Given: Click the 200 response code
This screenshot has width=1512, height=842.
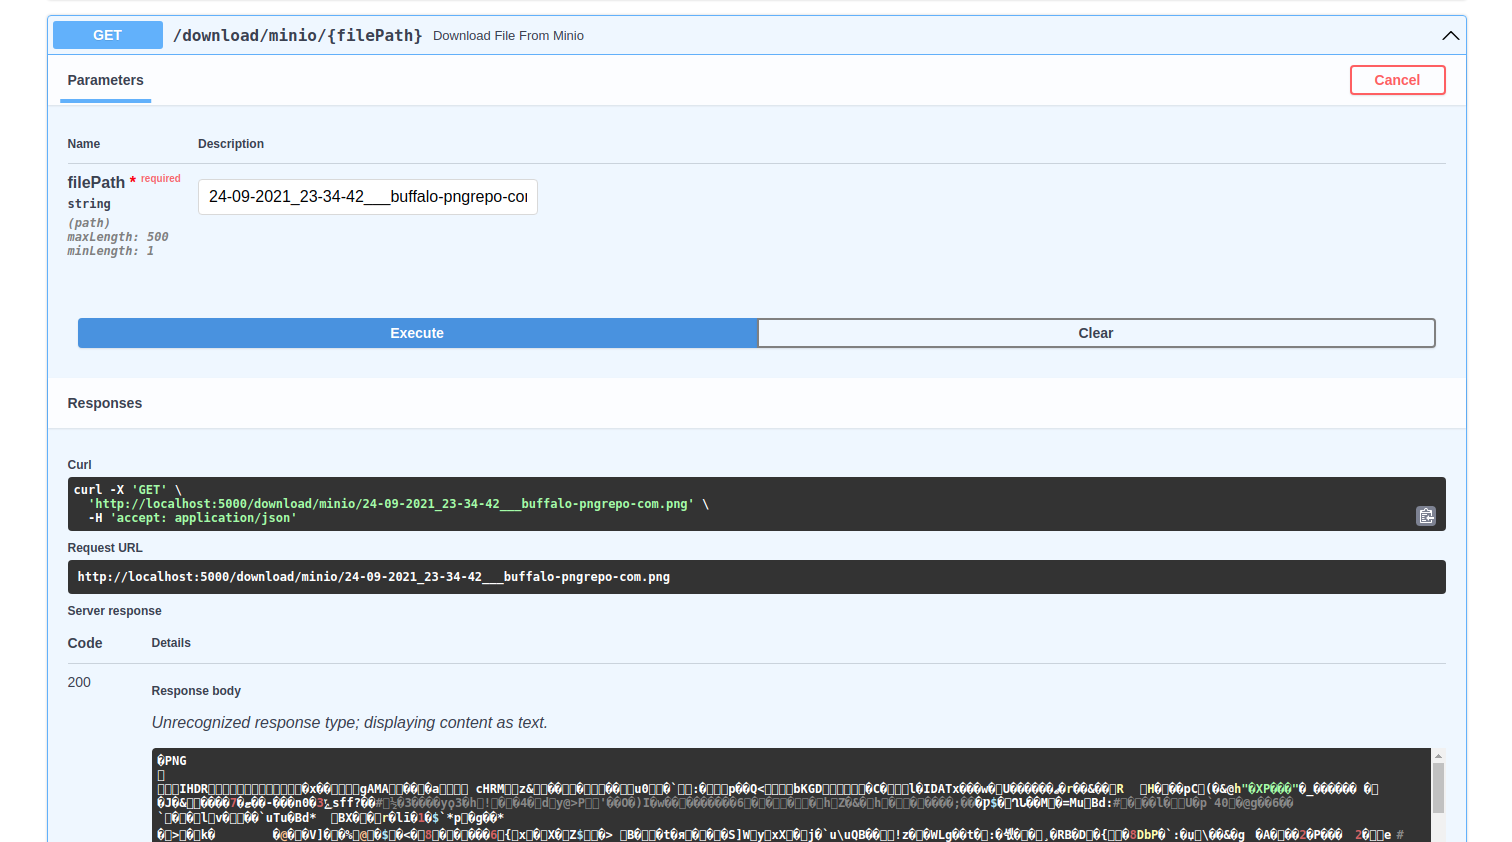Looking at the screenshot, I should [x=79, y=682].
